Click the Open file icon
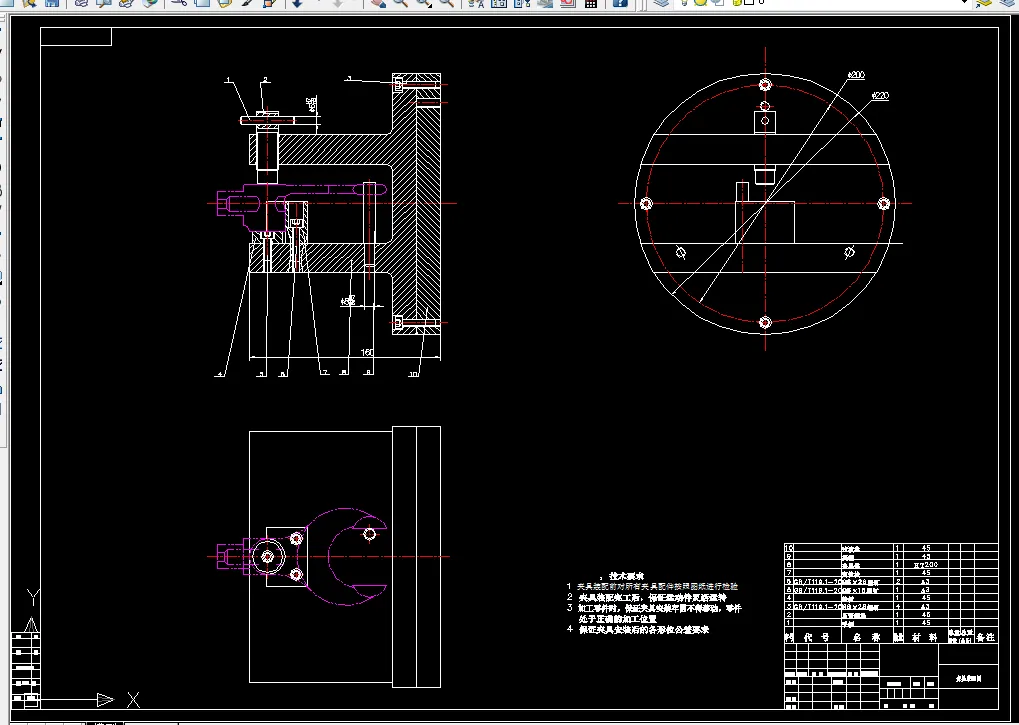The width and height of the screenshot is (1019, 725). [x=29, y=3]
